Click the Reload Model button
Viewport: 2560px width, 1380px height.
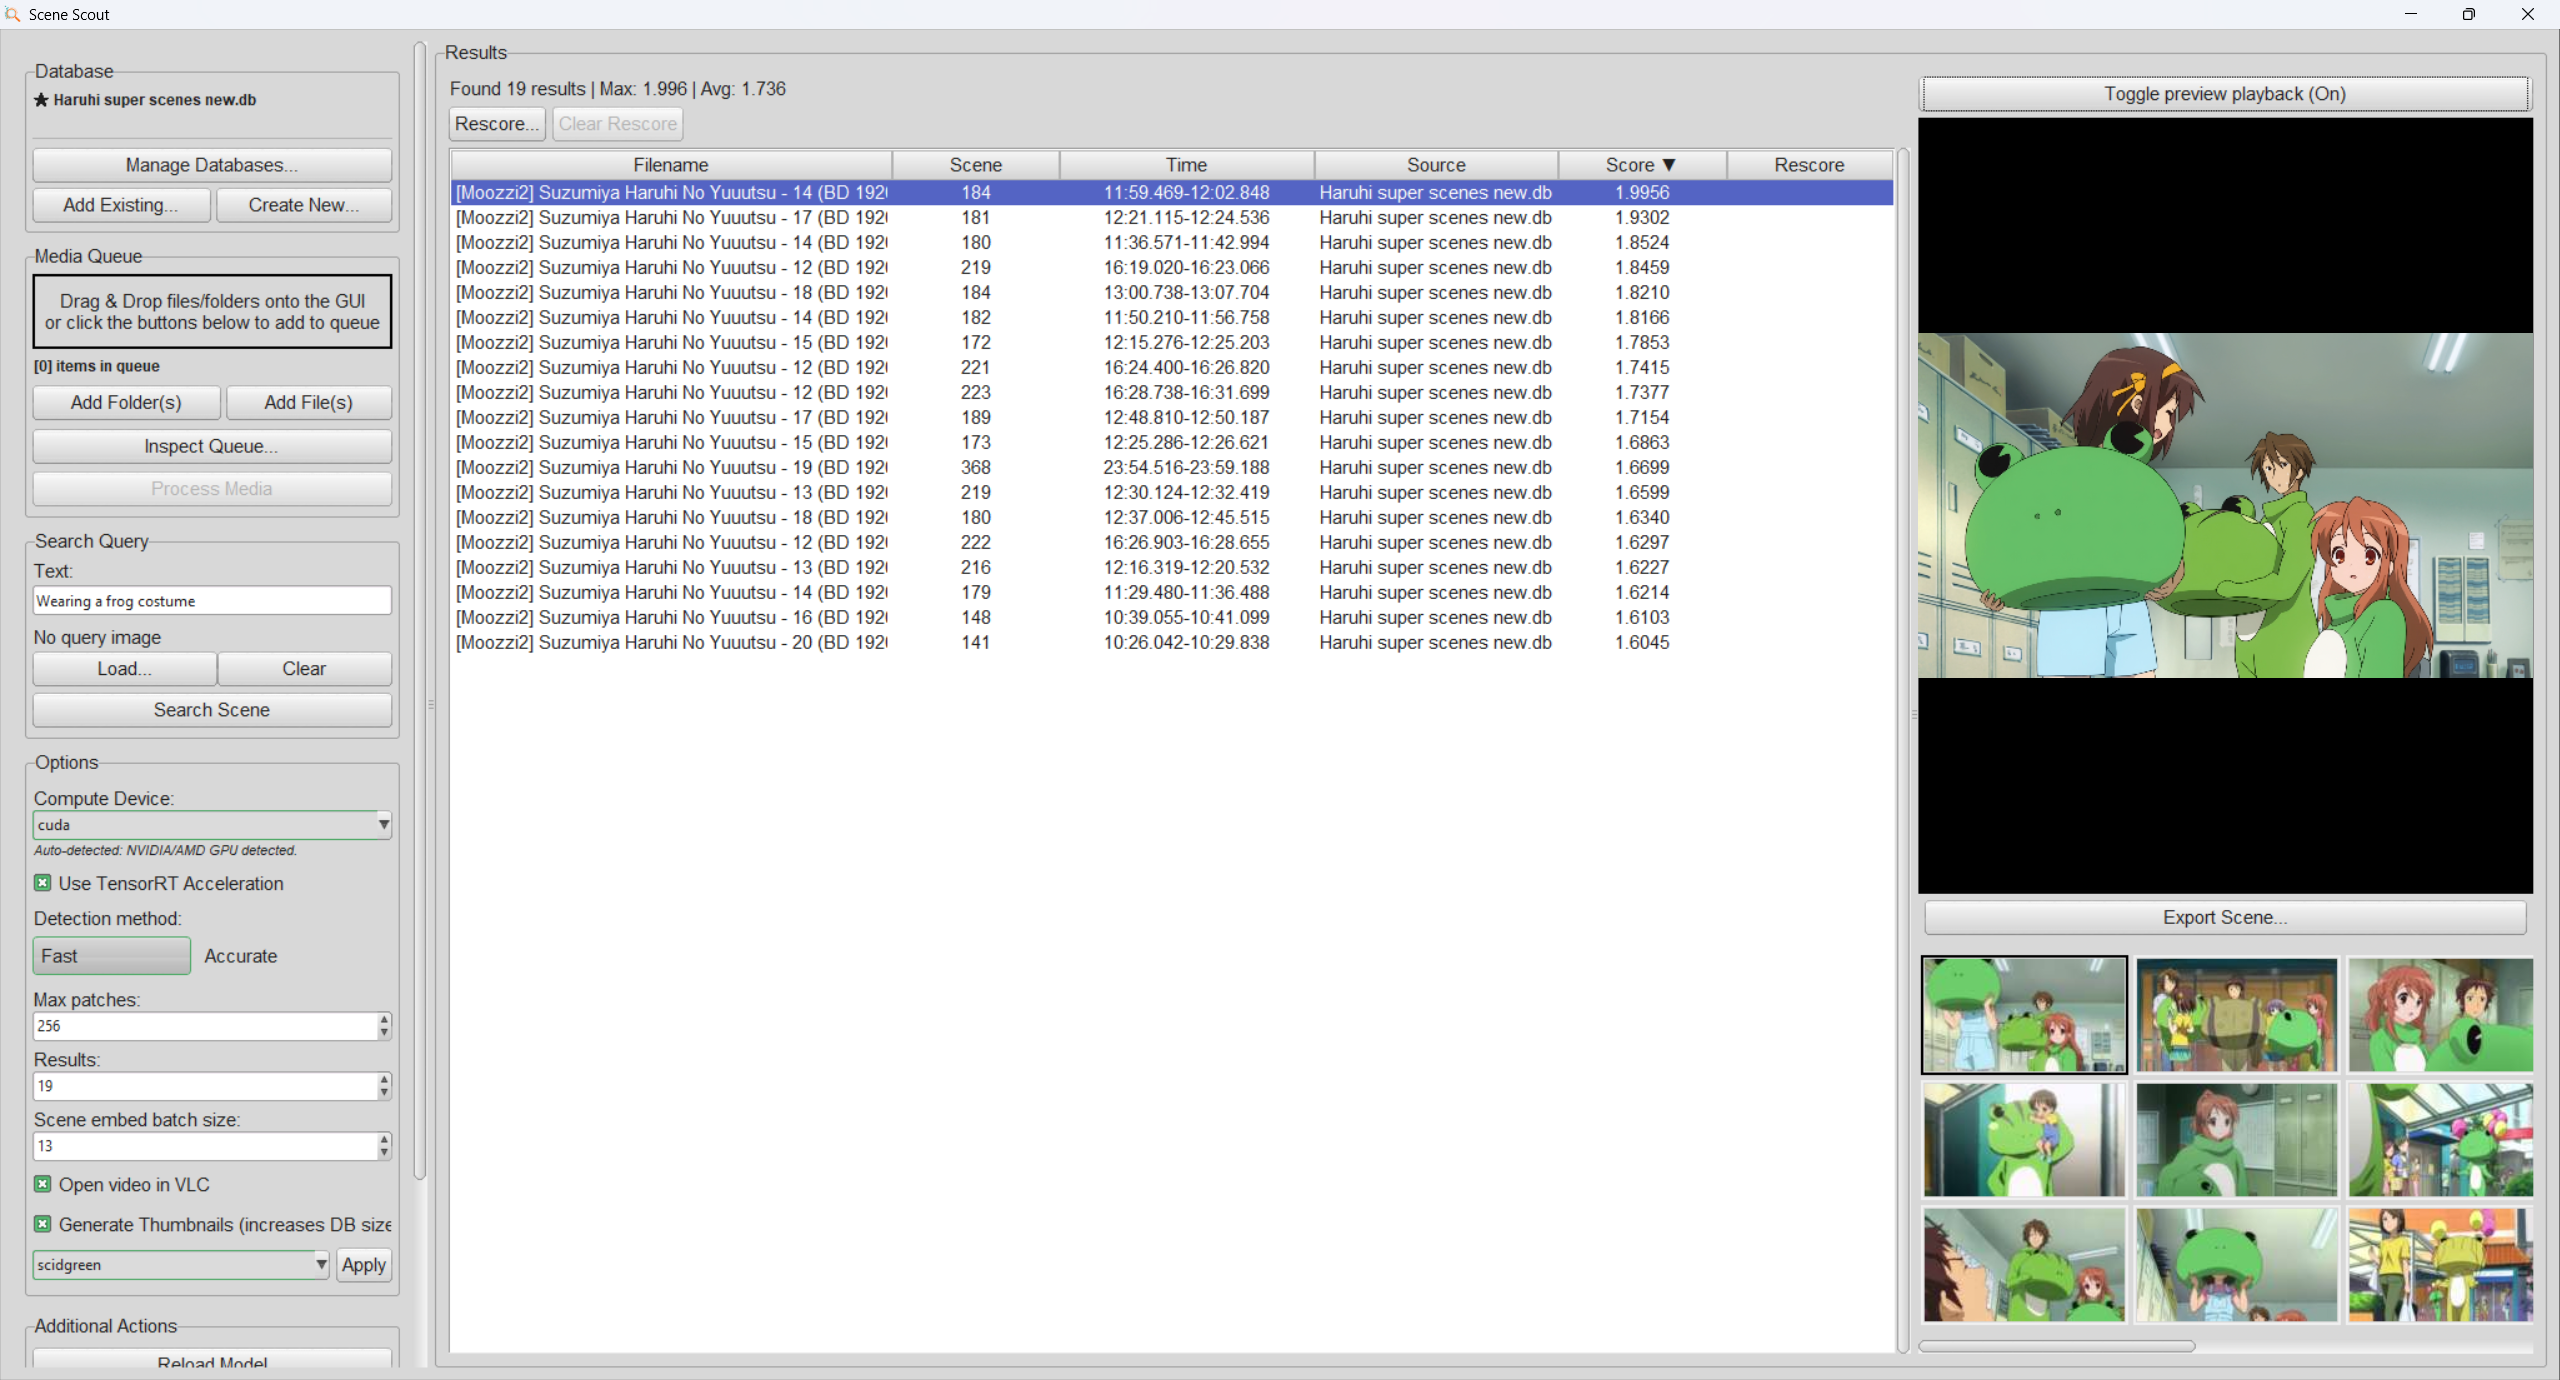[x=212, y=1361]
